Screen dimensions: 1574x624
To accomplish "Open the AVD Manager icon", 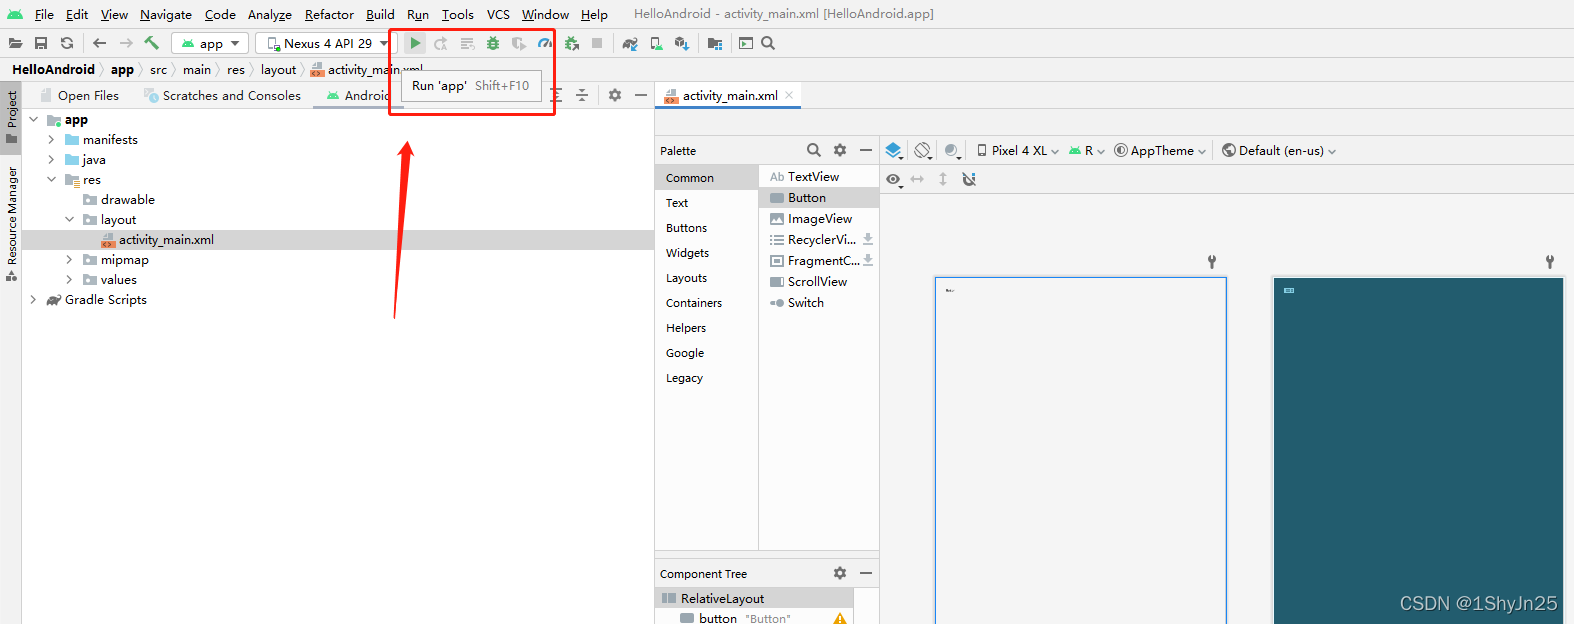I will [656, 43].
